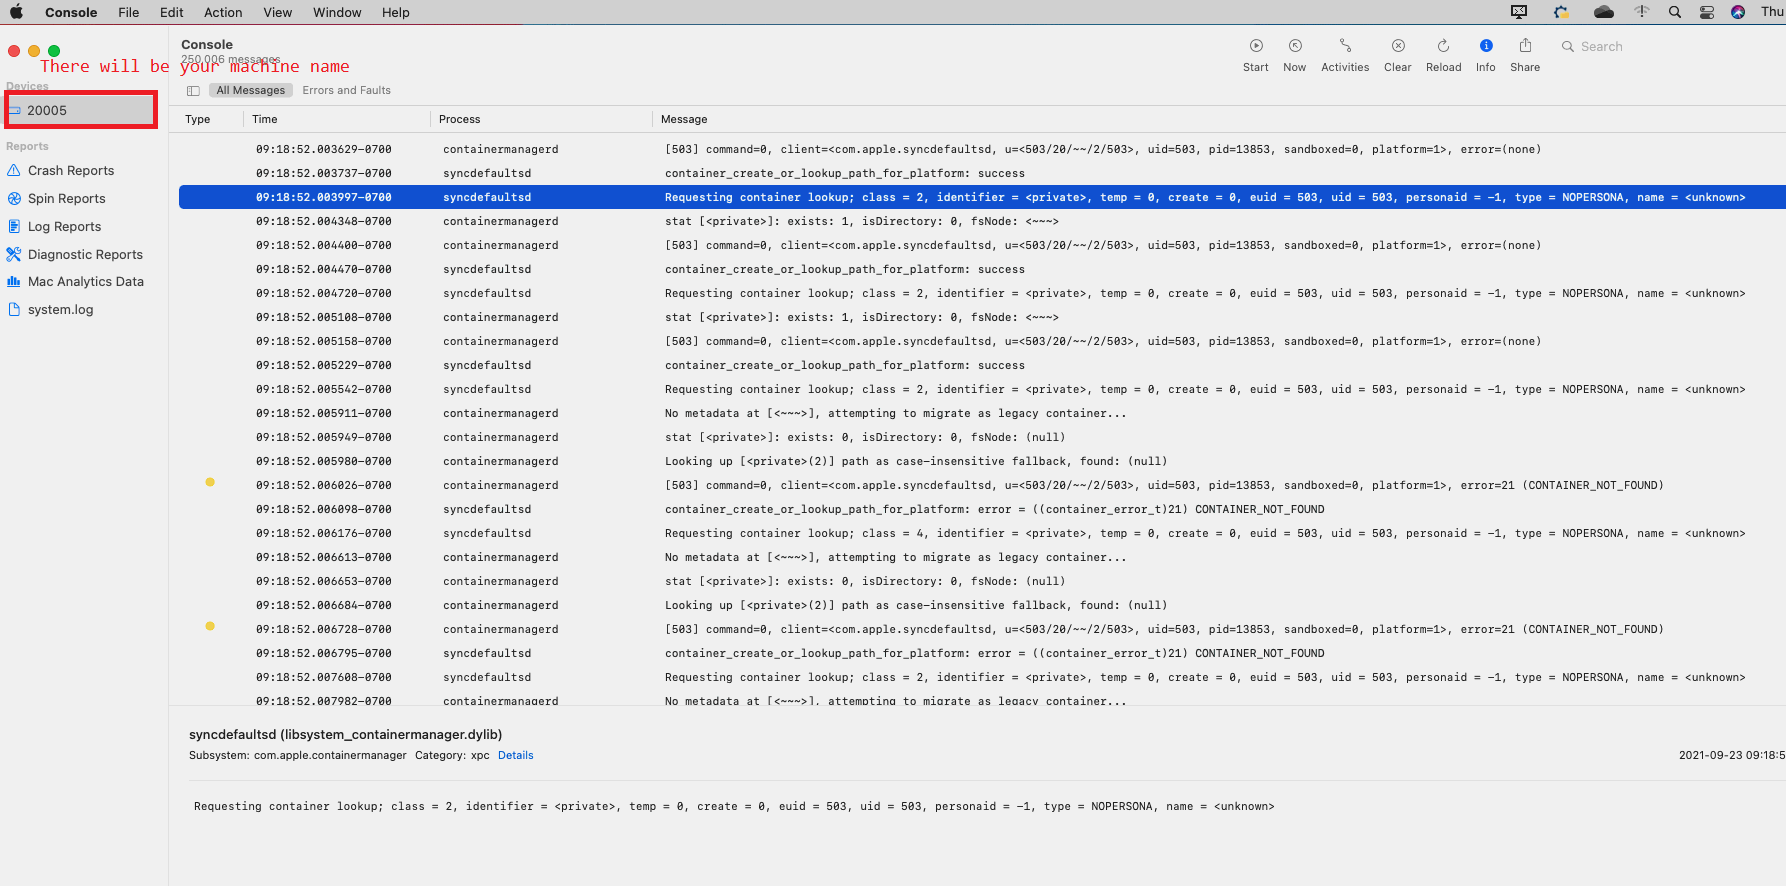Viewport: 1786px width, 886px height.
Task: Select the All Messages filter
Action: point(250,91)
